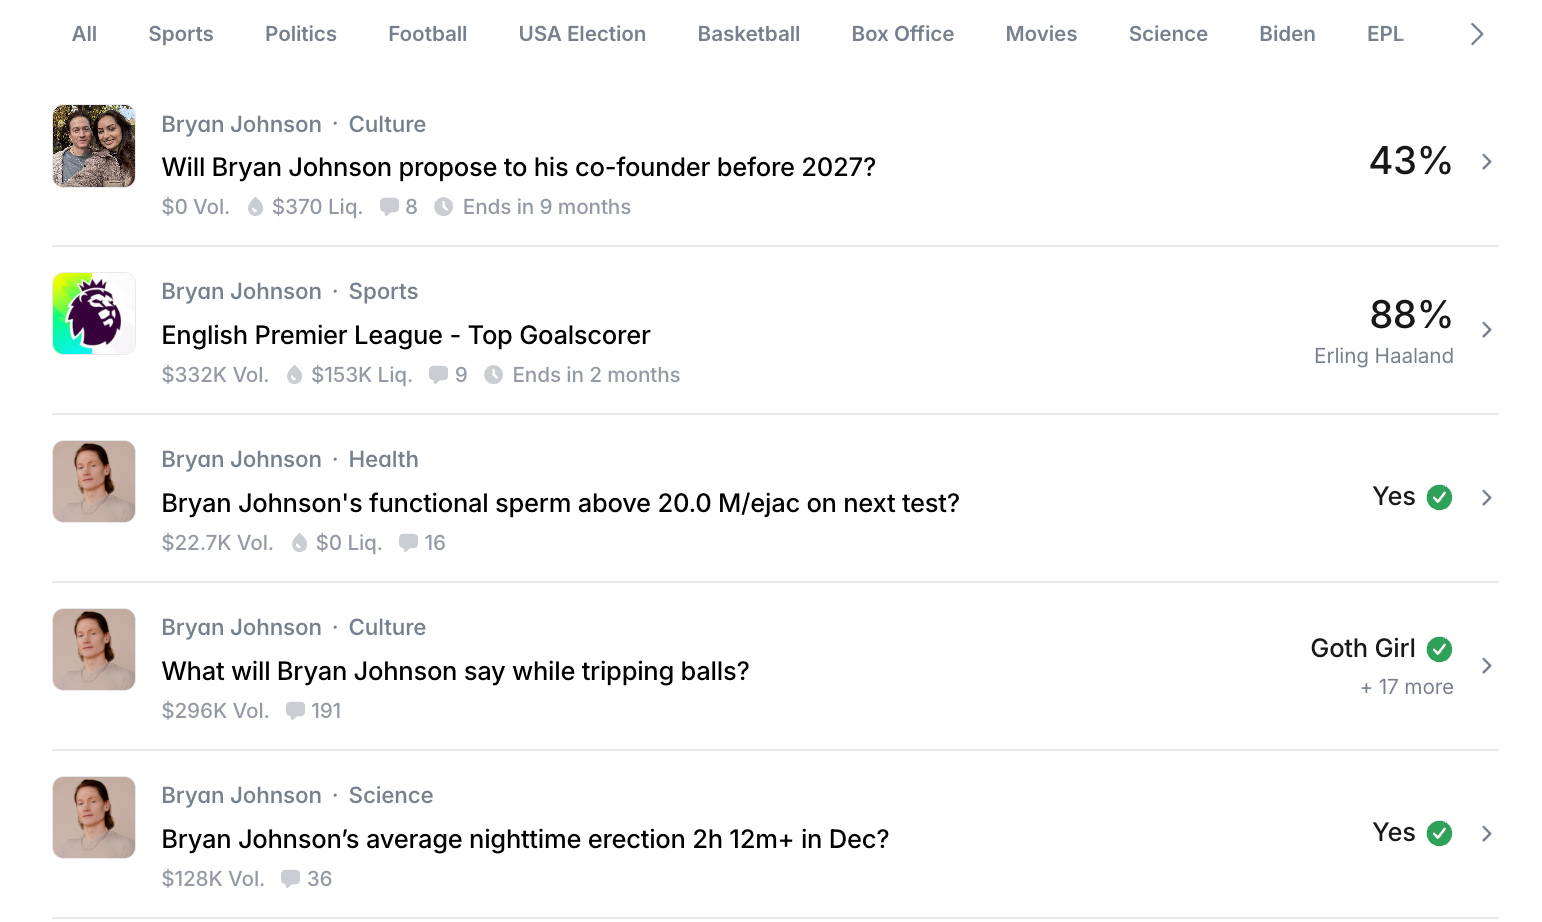Open 'Will Bryan Johnson propose to his co-founder' market
Viewport: 1542px width, 922px height.
coord(518,167)
